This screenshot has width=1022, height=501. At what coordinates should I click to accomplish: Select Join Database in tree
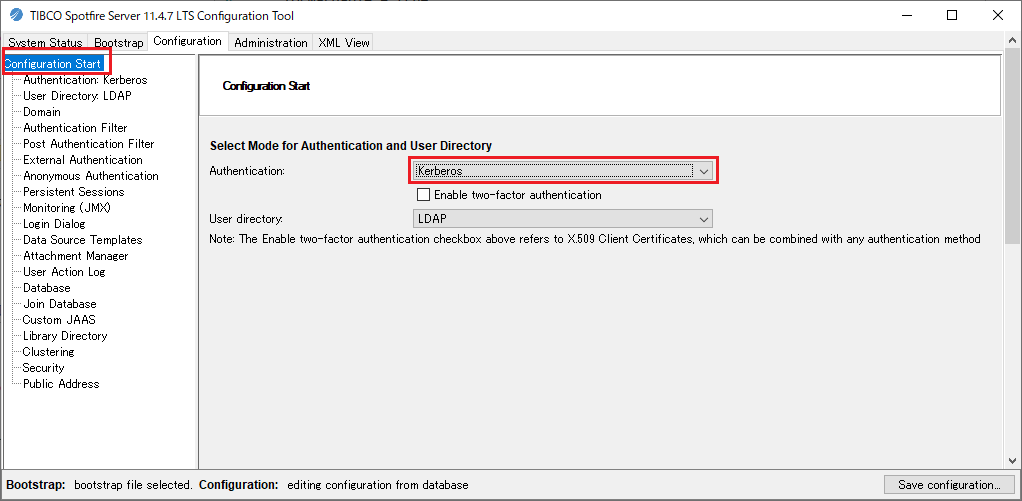tap(59, 304)
